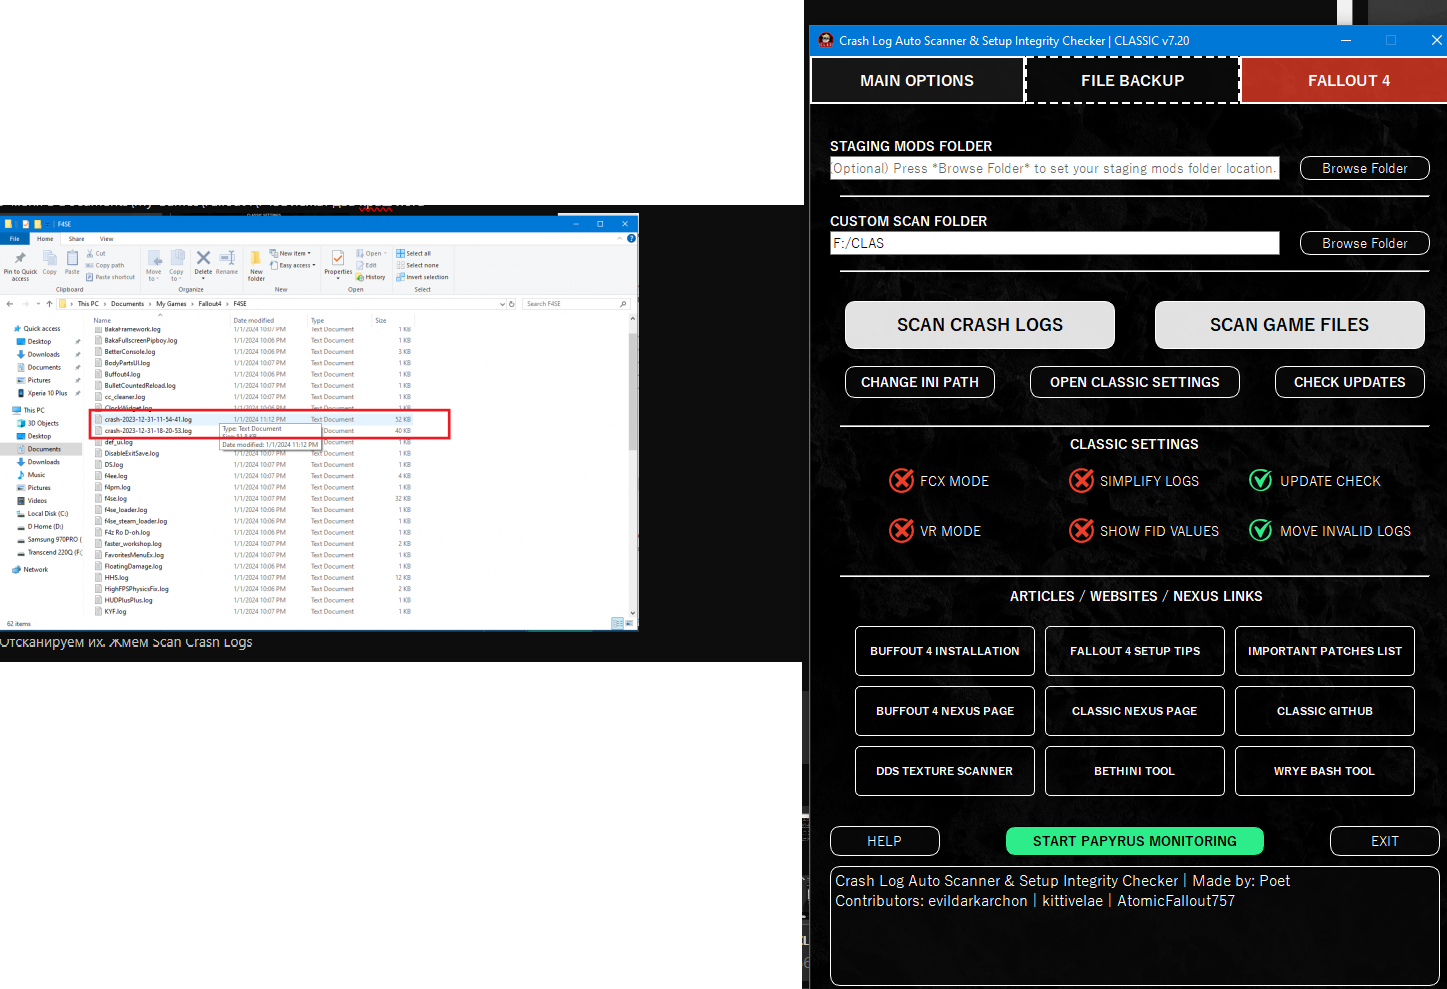Viewport: 1447px width, 989px height.
Task: Disable the MOVE INVALID LOGS option
Action: pyautogui.click(x=1261, y=531)
